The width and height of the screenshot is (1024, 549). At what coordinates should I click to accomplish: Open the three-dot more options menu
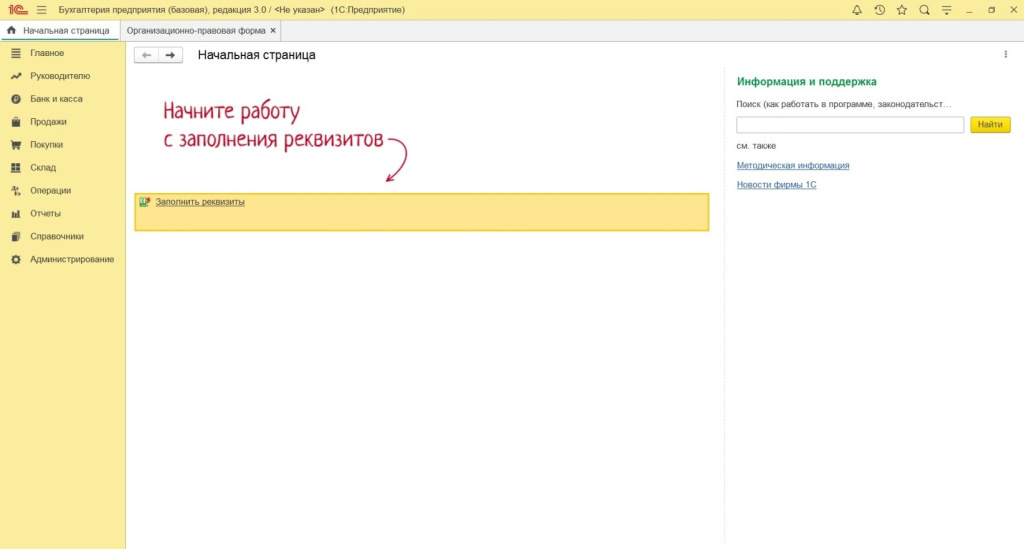point(1005,55)
